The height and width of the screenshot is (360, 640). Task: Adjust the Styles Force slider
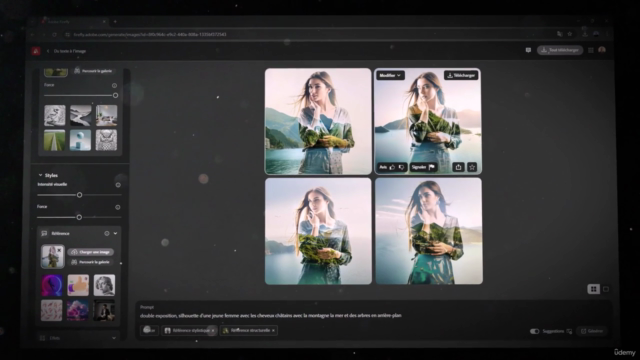pos(79,218)
